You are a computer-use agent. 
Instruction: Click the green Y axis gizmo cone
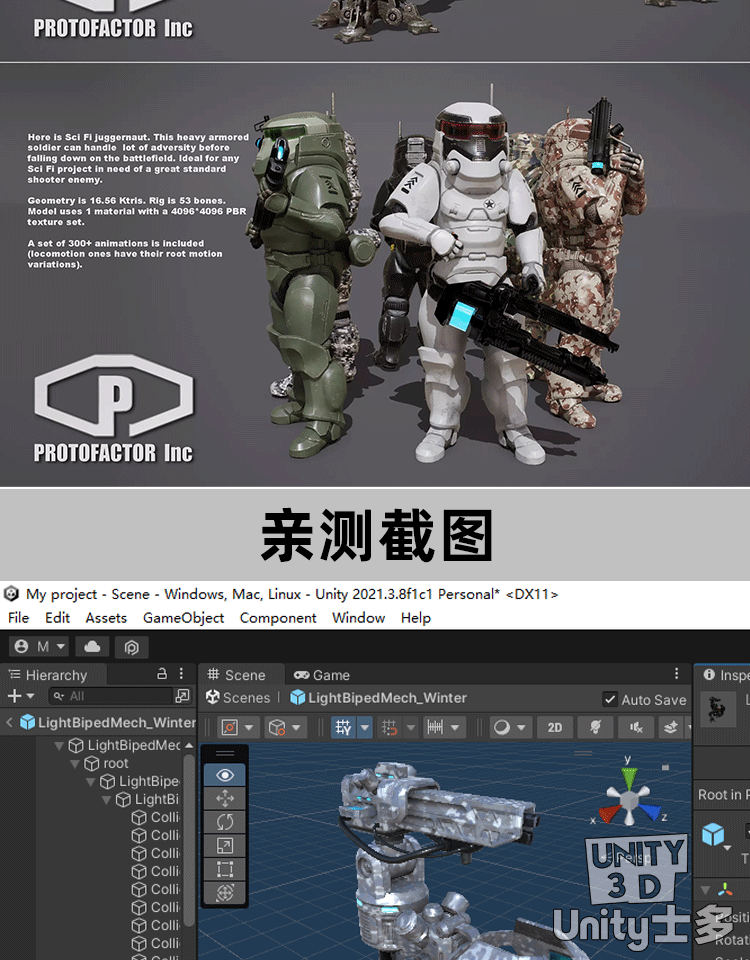[629, 778]
